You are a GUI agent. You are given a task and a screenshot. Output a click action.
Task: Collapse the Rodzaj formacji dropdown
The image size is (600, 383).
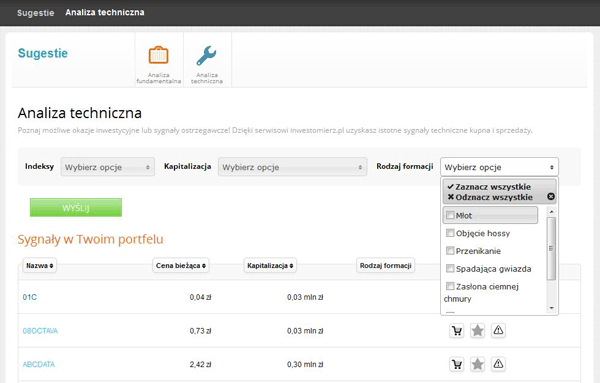499,167
